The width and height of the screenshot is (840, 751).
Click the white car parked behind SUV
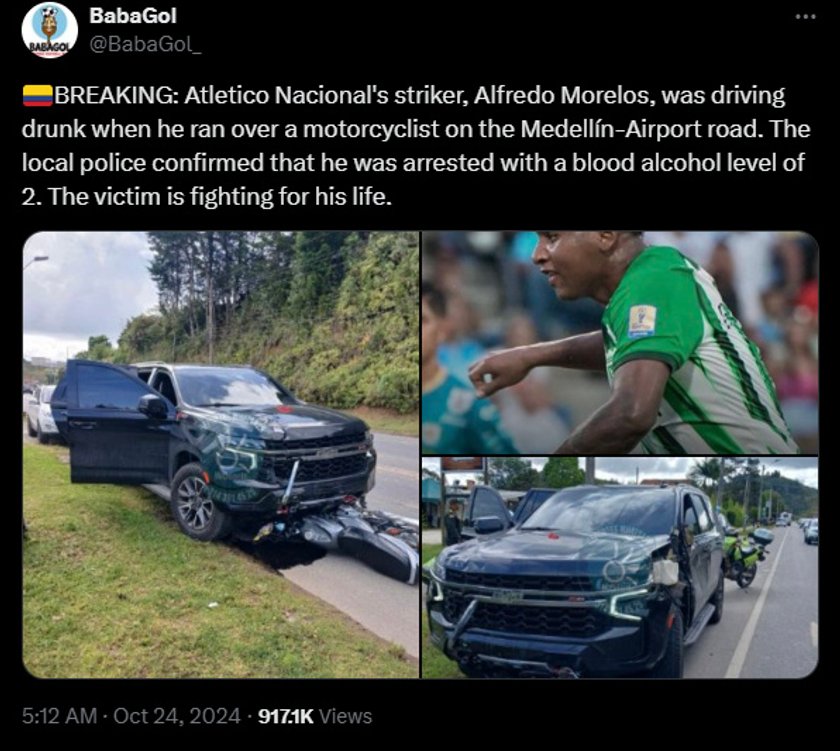(43, 414)
